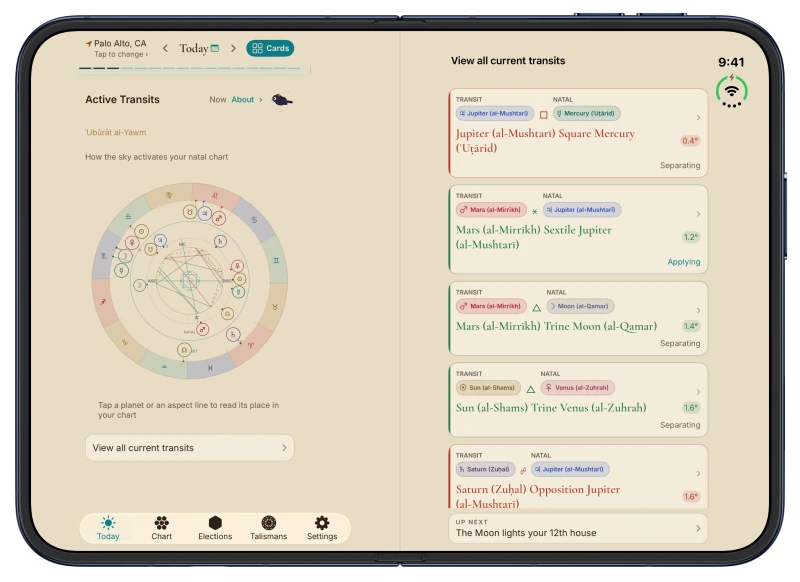Open the Sun Trine Venus title
The width and height of the screenshot is (800, 582).
click(551, 408)
